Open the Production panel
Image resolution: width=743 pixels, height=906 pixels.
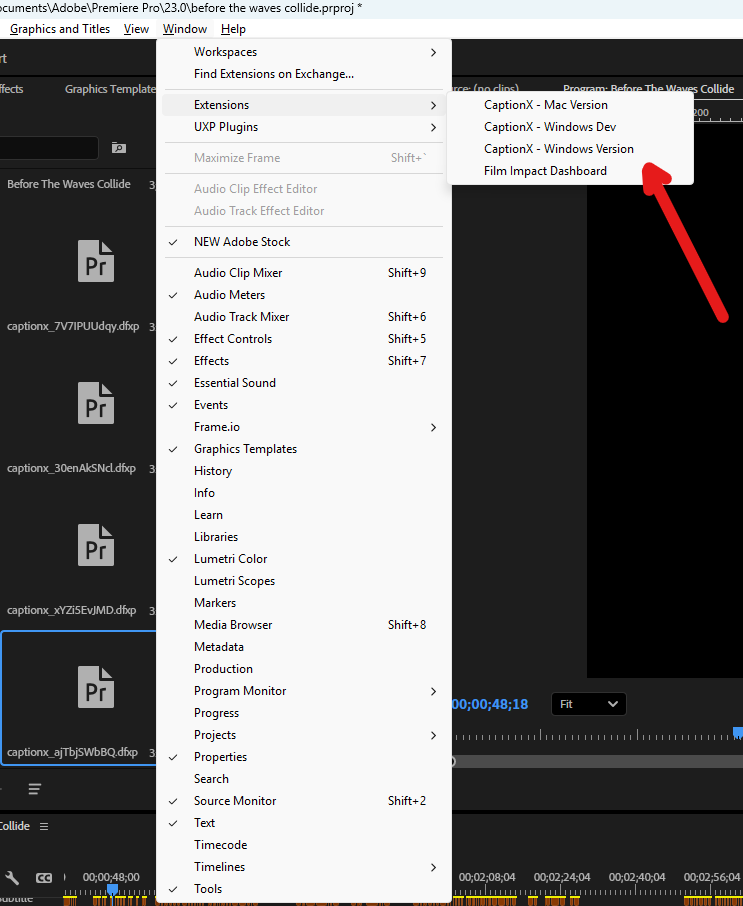(x=303, y=669)
